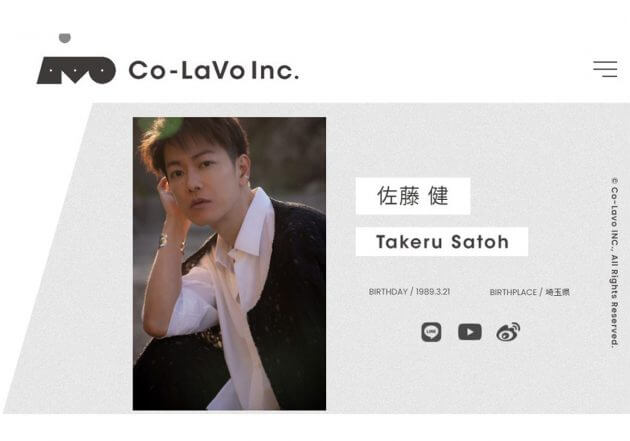Open the hamburger menu
The image size is (630, 441).
[x=605, y=69]
